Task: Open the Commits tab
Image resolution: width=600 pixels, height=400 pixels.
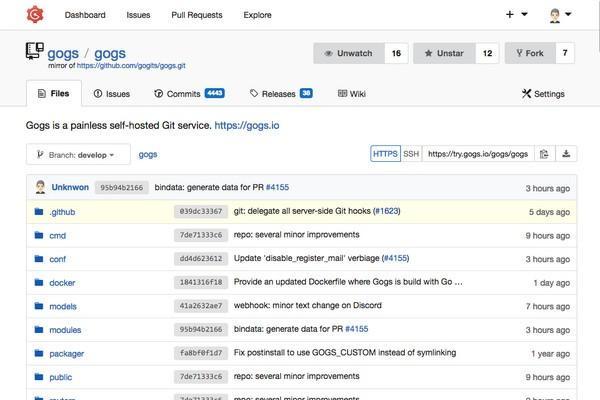Action: [x=189, y=94]
